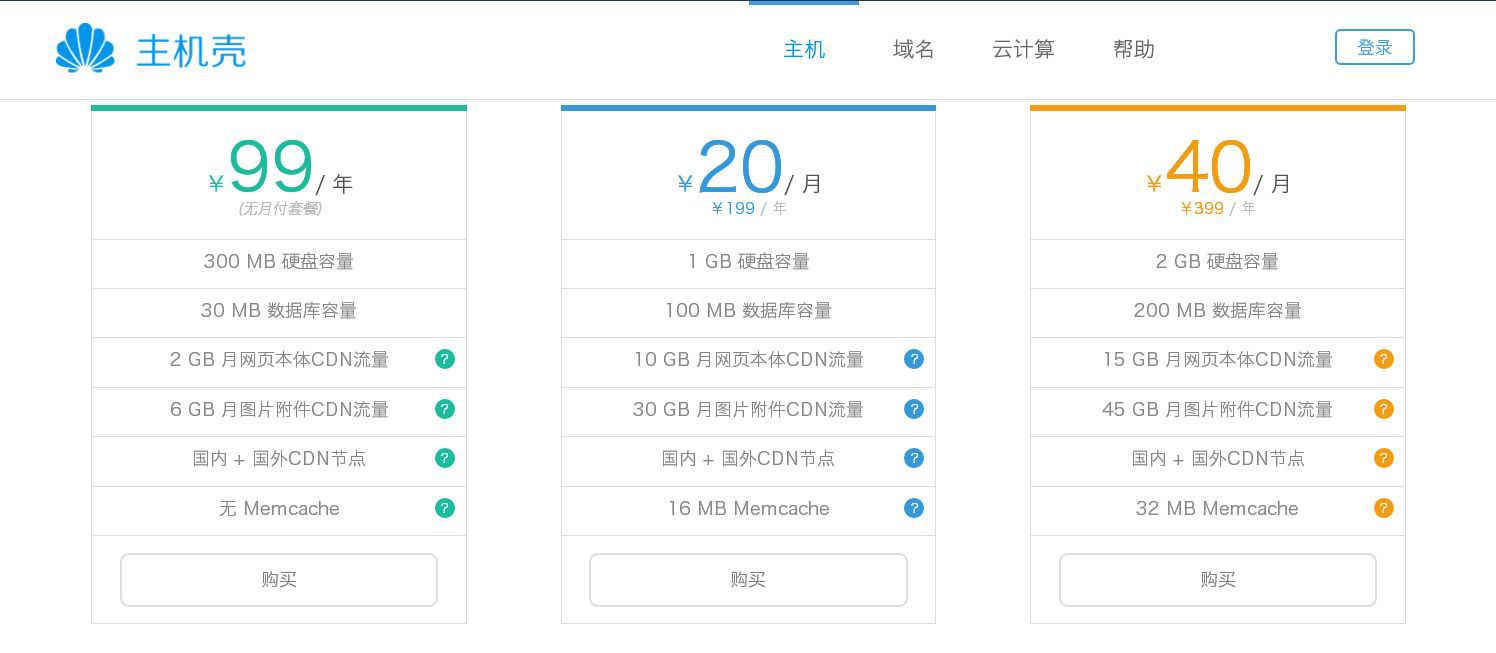Click the ¥199 yearly price text
The width and height of the screenshot is (1496, 653).
(x=733, y=208)
